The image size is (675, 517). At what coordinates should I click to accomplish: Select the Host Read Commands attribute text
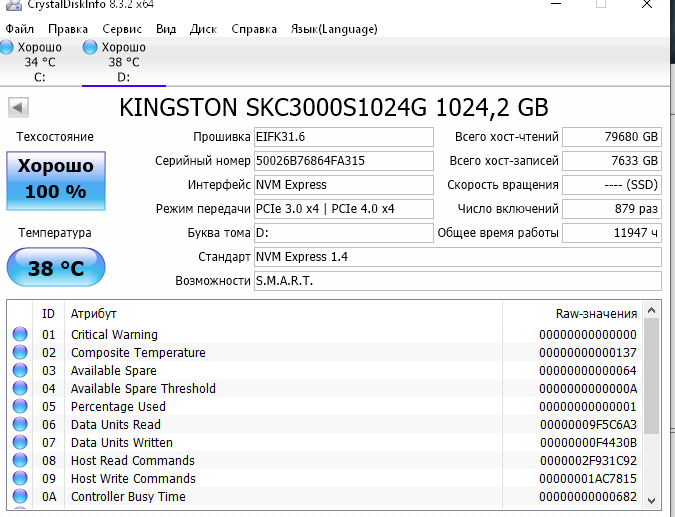pyautogui.click(x=133, y=461)
